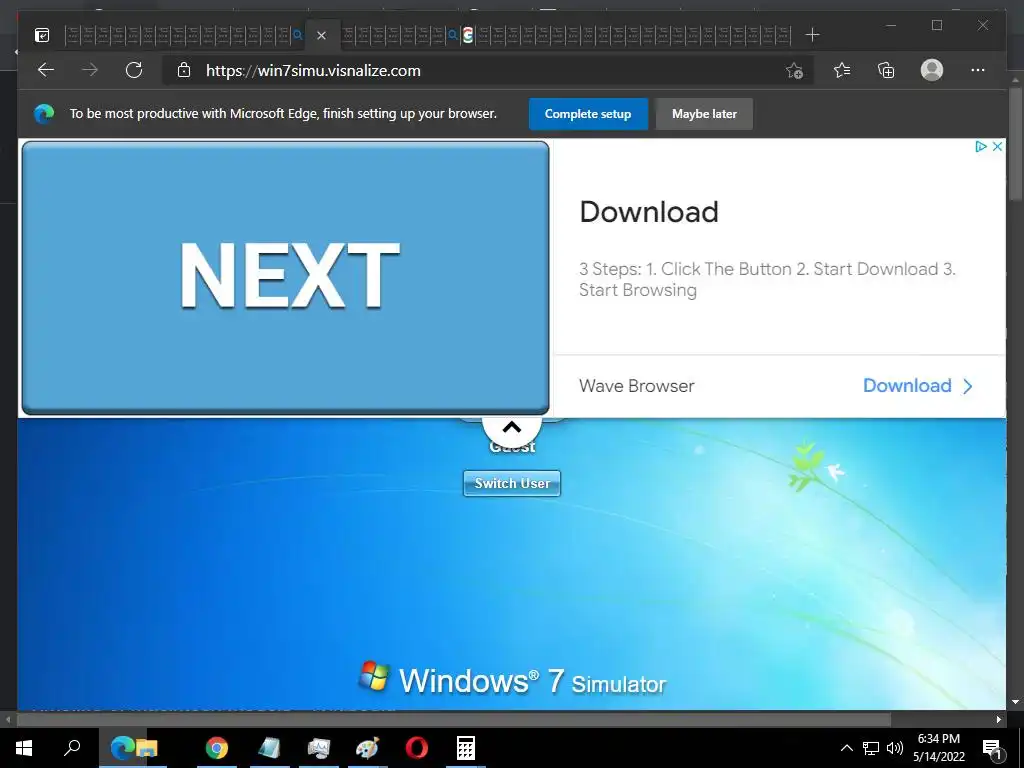1024x768 pixels.
Task: Switch to the Google favicon tab
Action: pos(468,35)
